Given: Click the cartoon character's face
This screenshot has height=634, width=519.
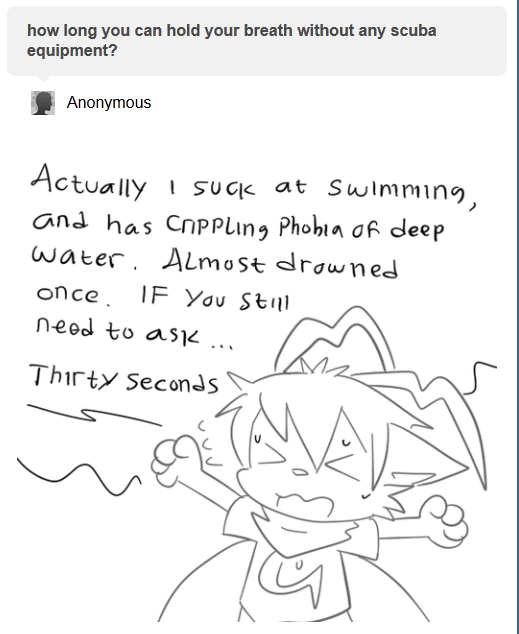Looking at the screenshot, I should tap(307, 465).
